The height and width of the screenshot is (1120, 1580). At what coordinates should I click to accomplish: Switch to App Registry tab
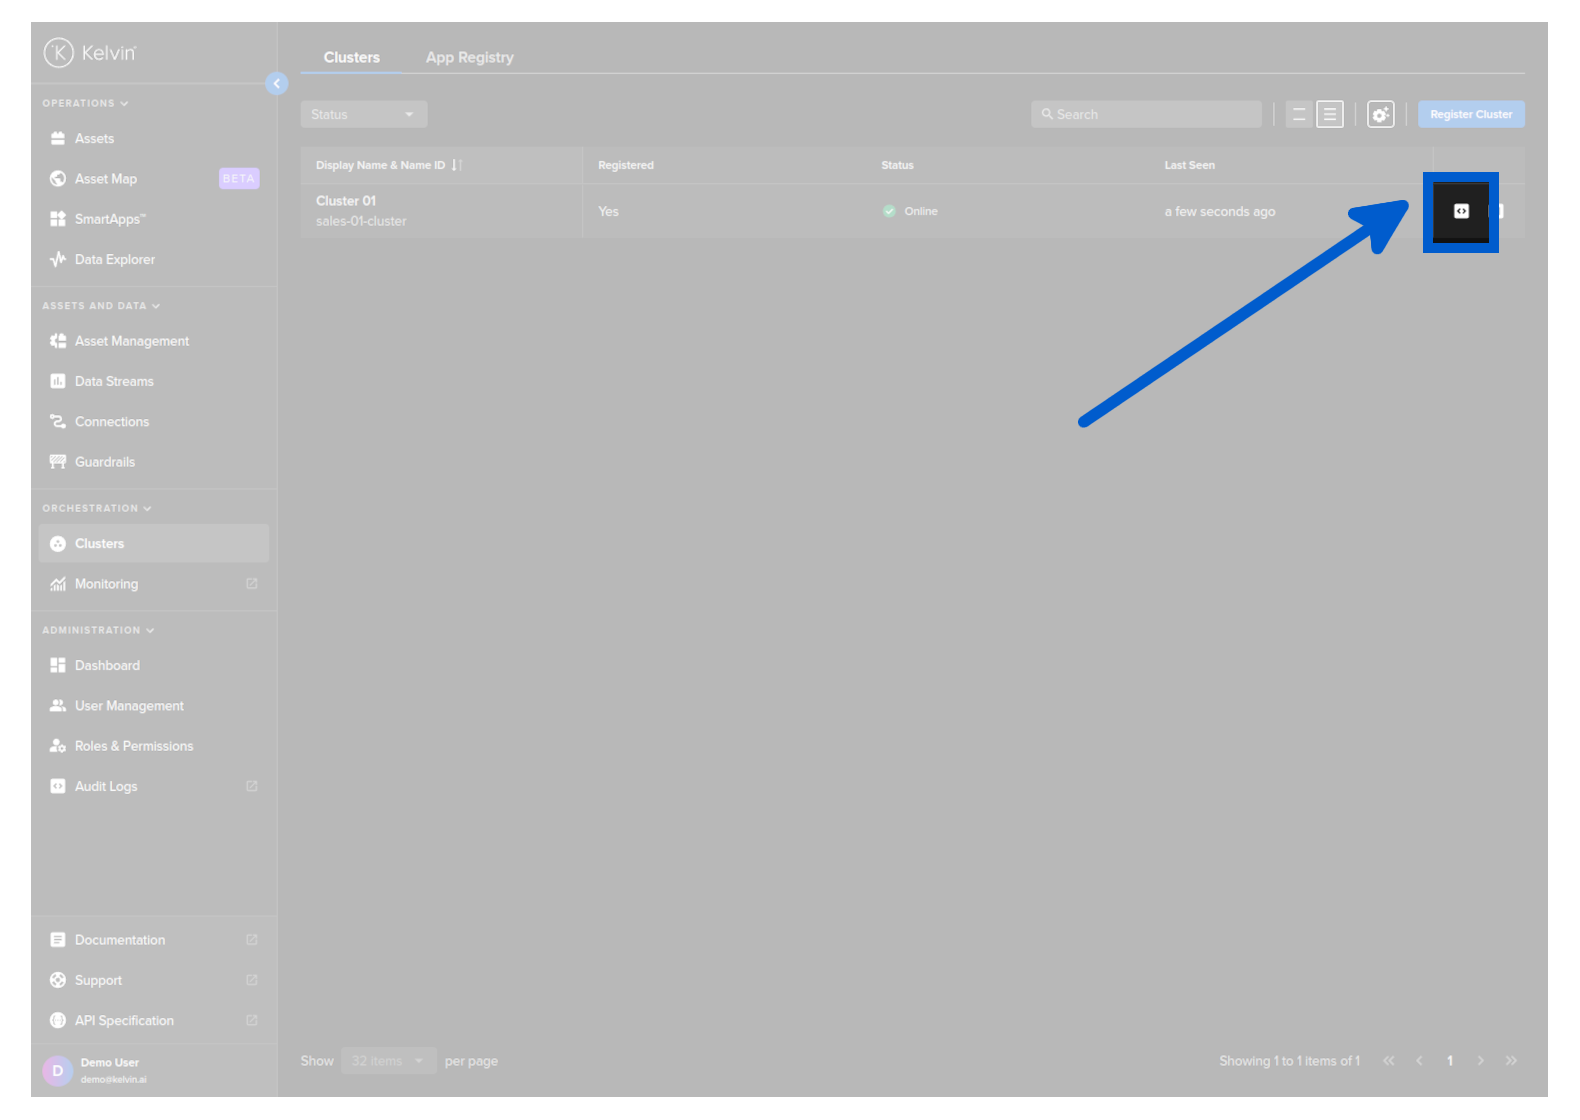click(x=469, y=58)
